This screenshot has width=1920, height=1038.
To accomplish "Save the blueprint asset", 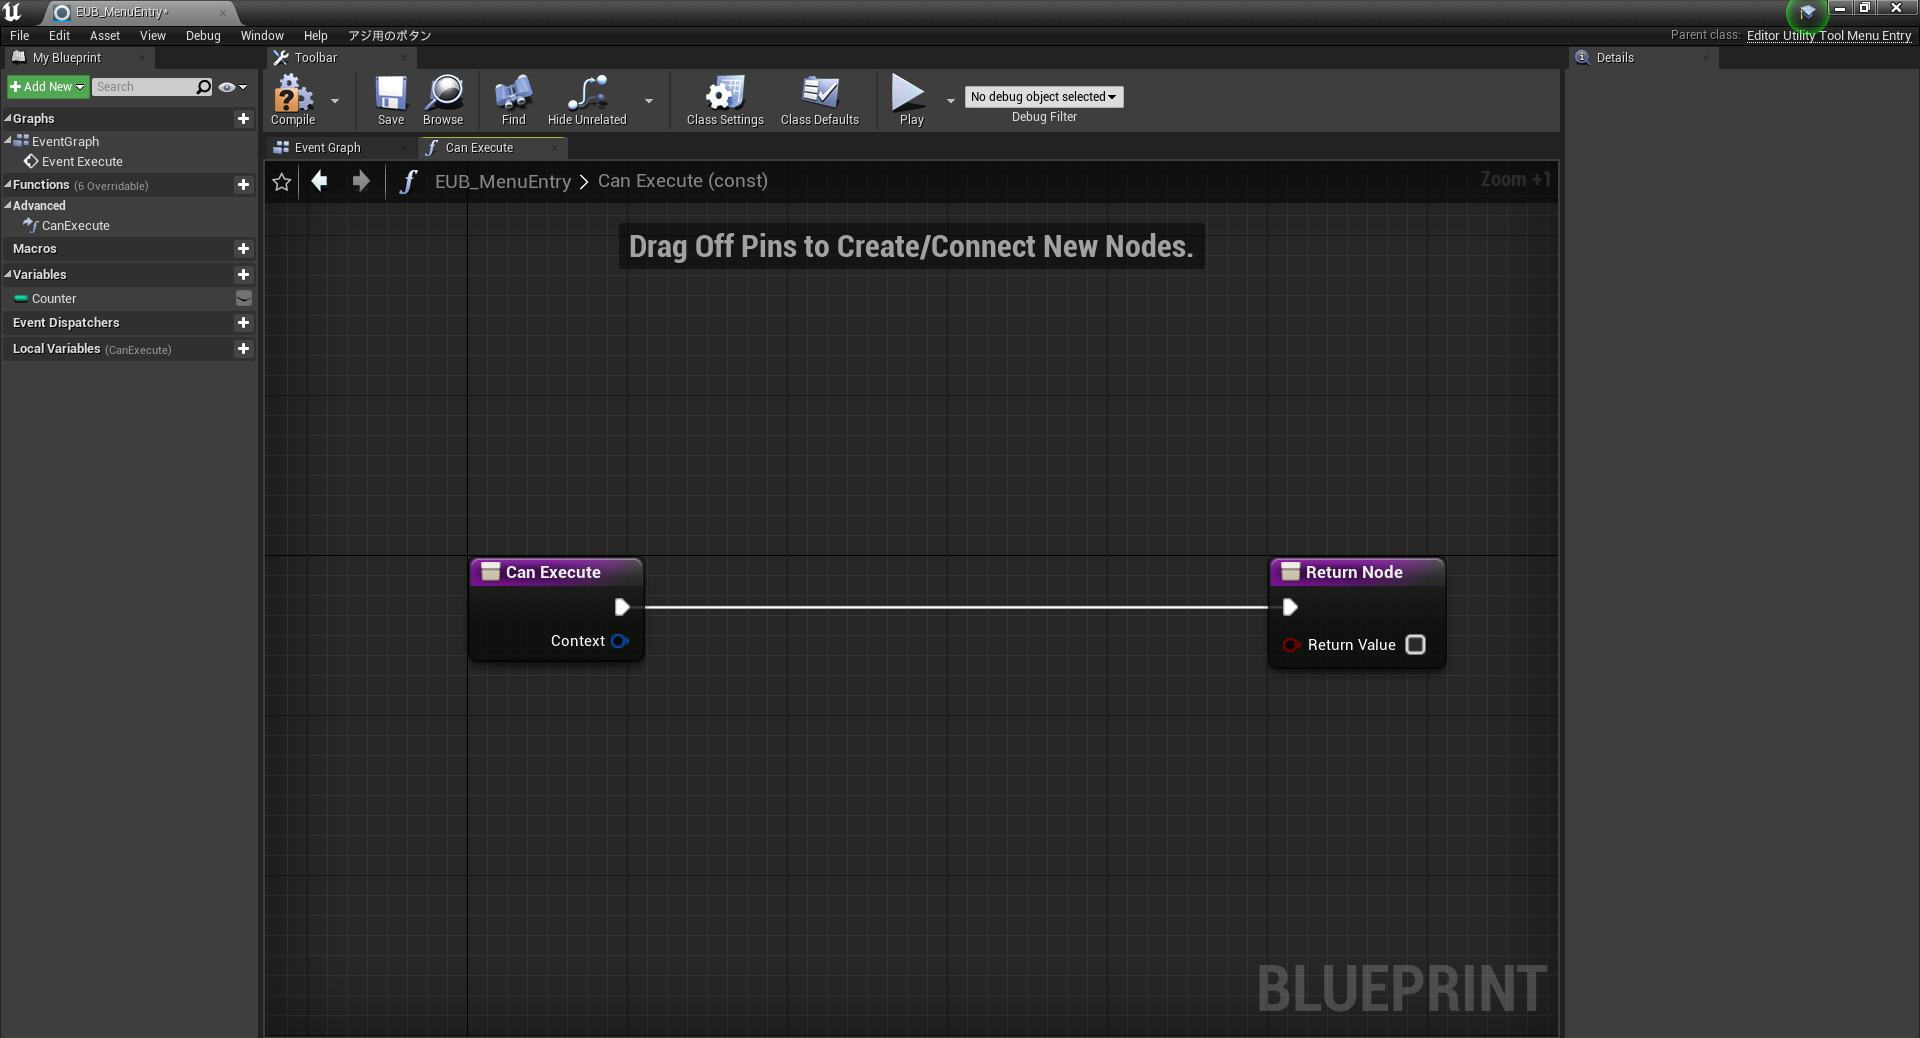I will pyautogui.click(x=391, y=100).
